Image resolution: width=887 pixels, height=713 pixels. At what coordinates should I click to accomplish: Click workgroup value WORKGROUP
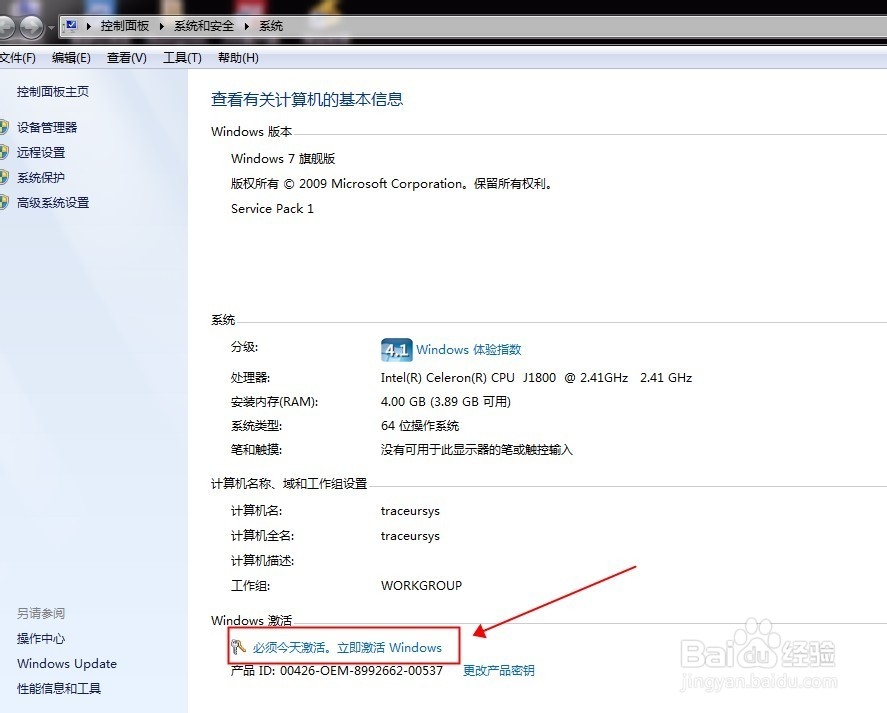pos(421,586)
